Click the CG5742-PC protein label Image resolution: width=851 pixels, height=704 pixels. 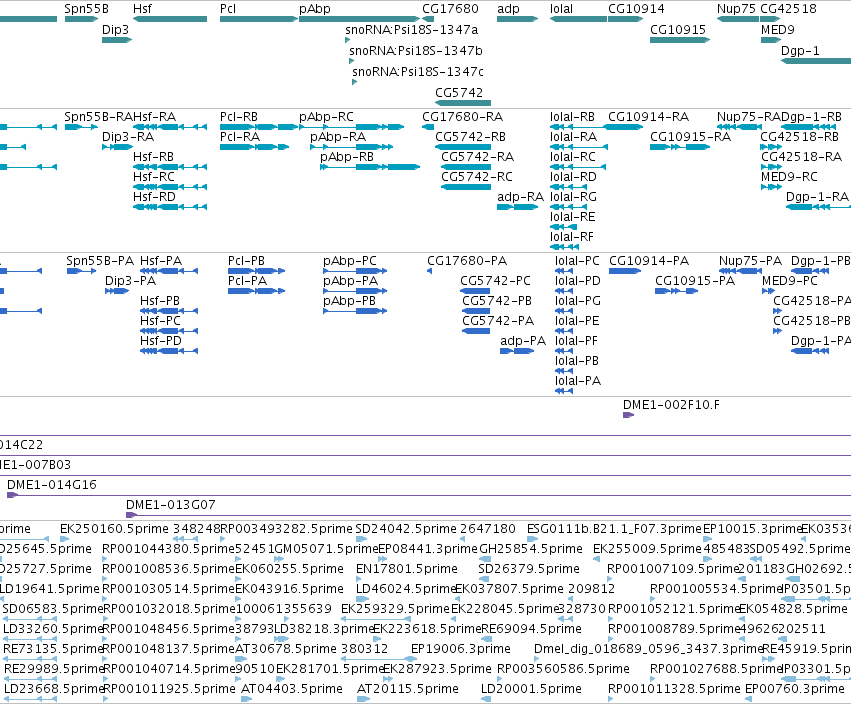[496, 281]
